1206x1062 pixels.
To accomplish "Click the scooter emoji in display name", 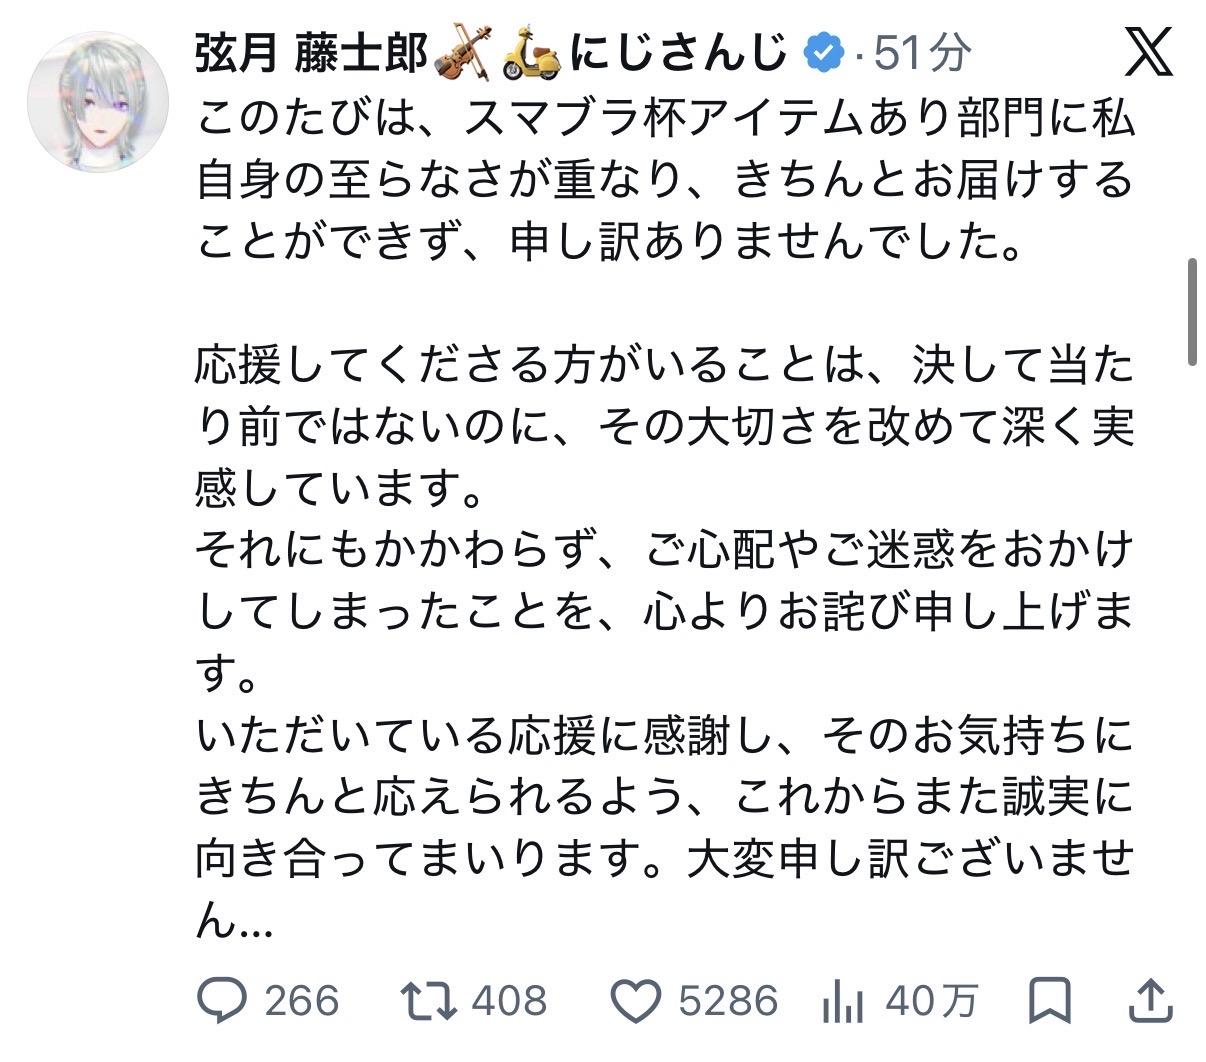I will pos(531,52).
